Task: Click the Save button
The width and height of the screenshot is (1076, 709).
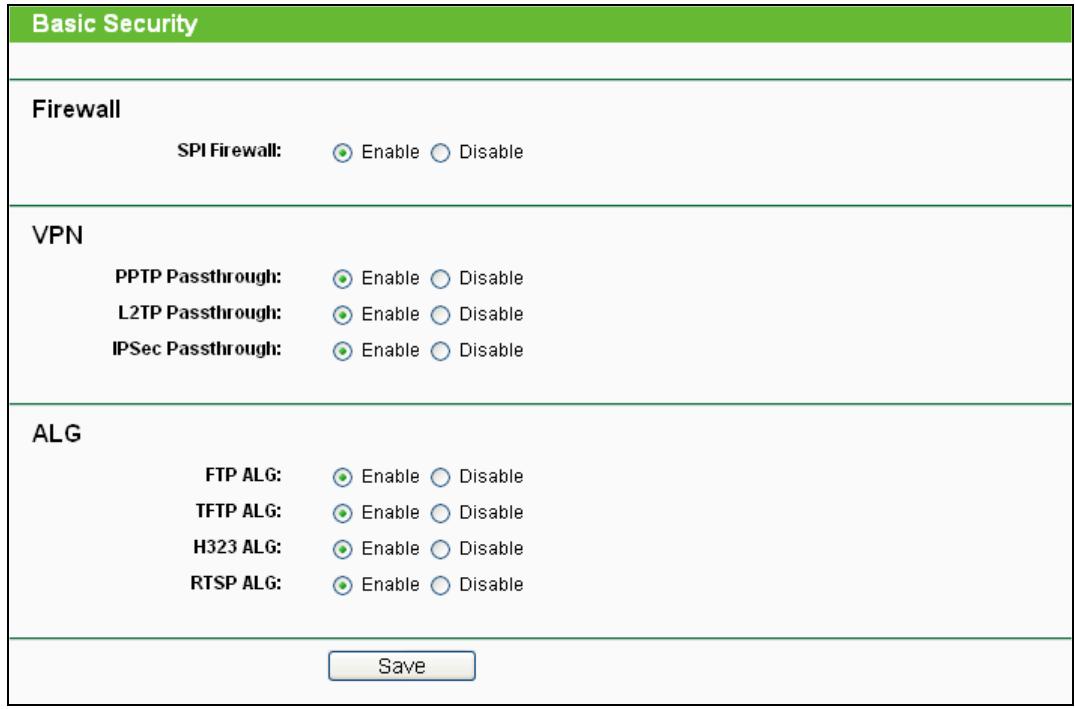Action: click(x=401, y=666)
